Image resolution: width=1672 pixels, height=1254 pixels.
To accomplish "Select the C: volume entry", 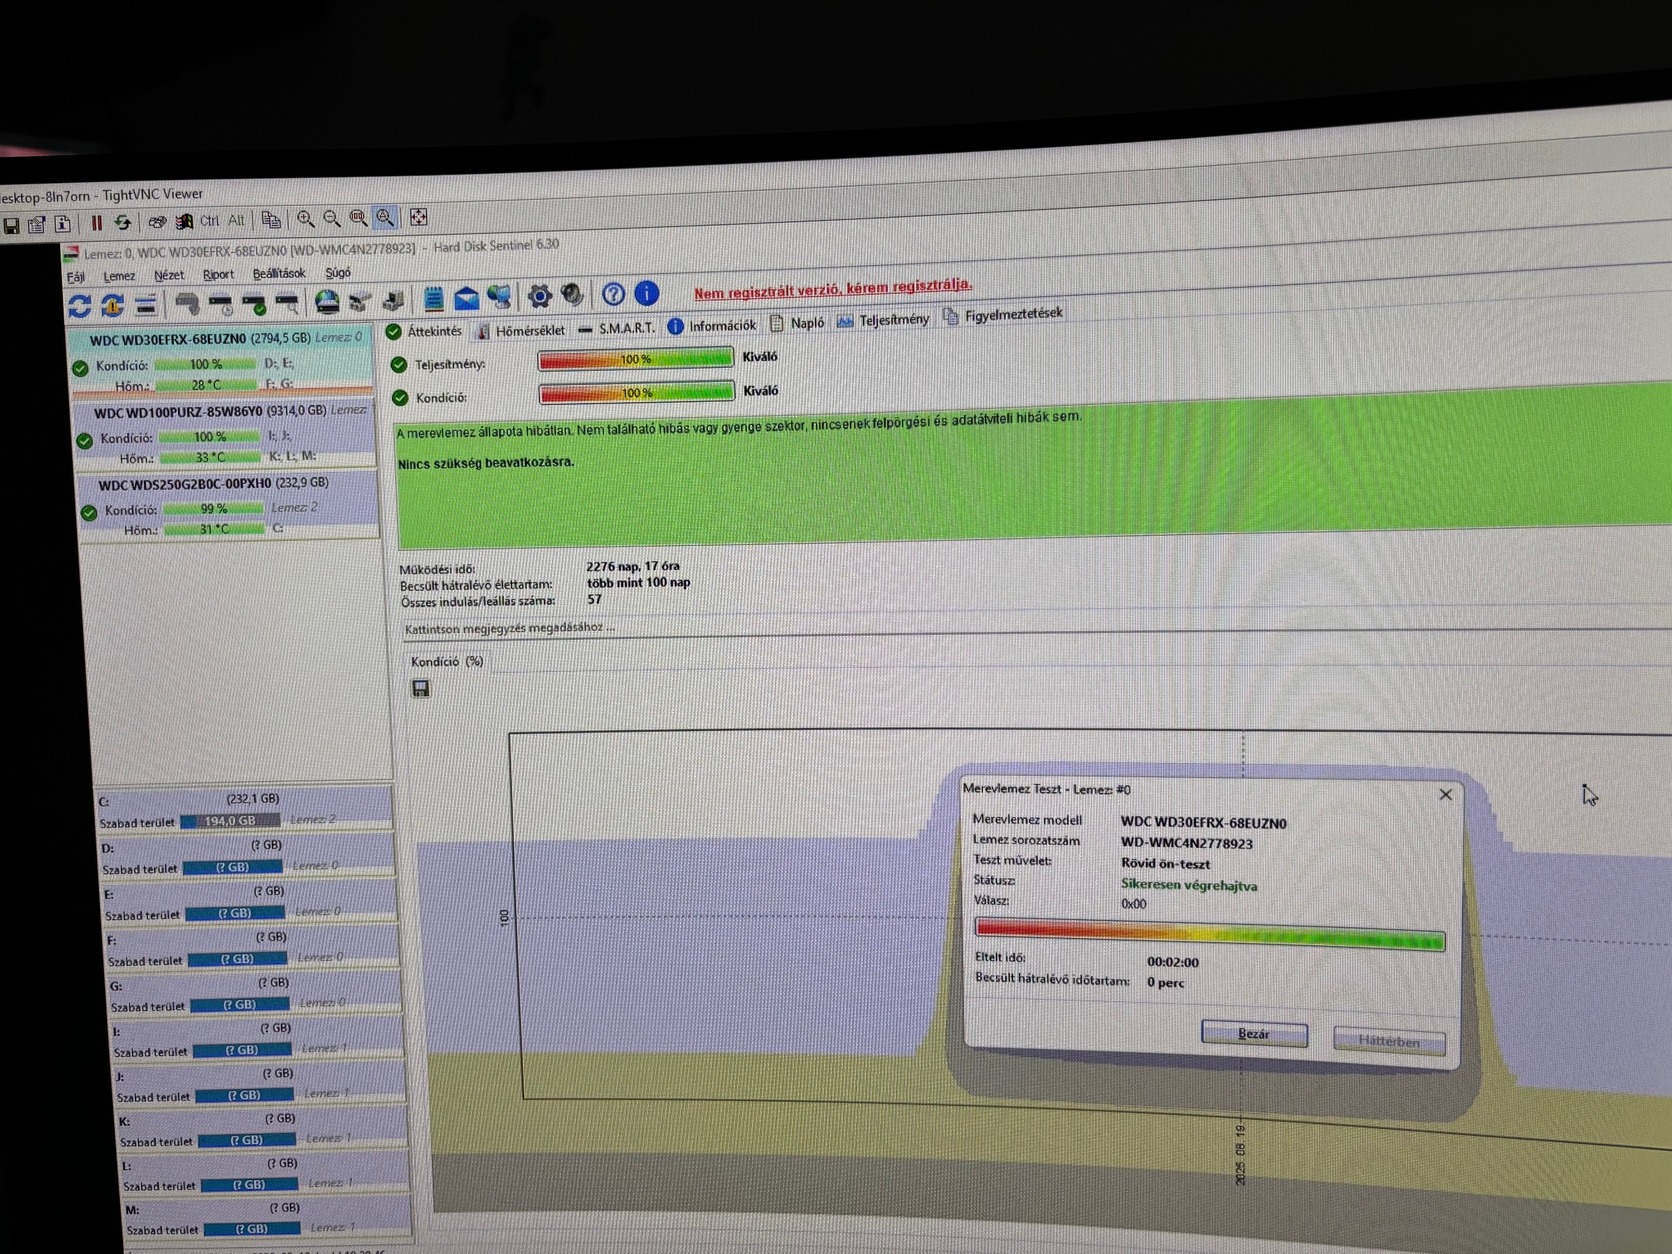I will (242, 810).
